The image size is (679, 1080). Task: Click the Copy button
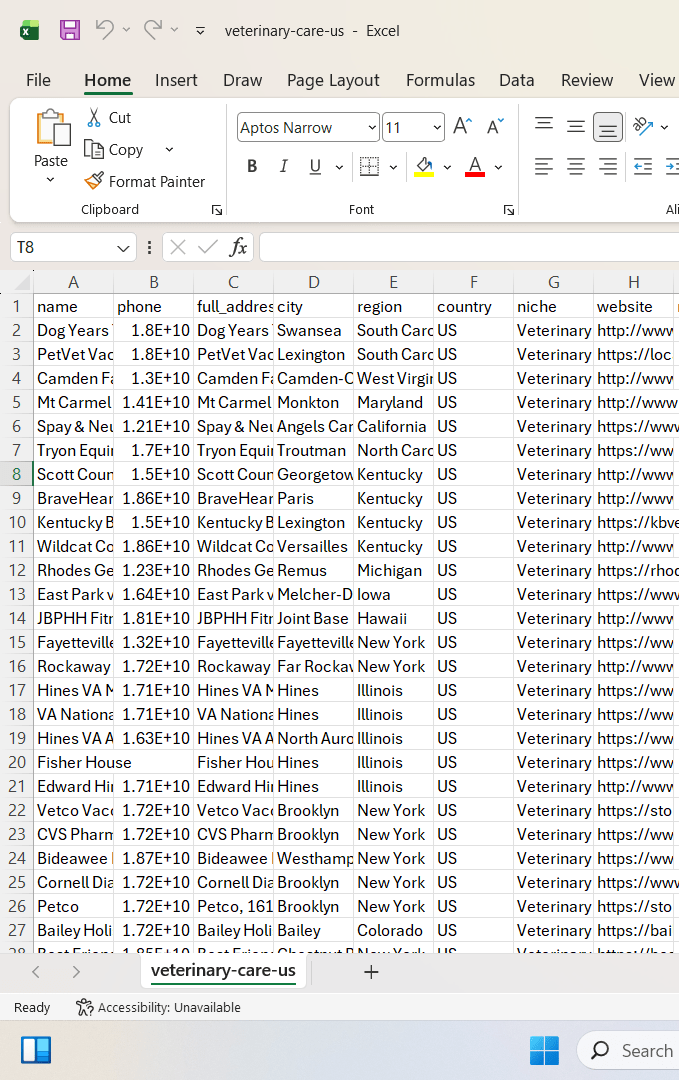pos(114,149)
